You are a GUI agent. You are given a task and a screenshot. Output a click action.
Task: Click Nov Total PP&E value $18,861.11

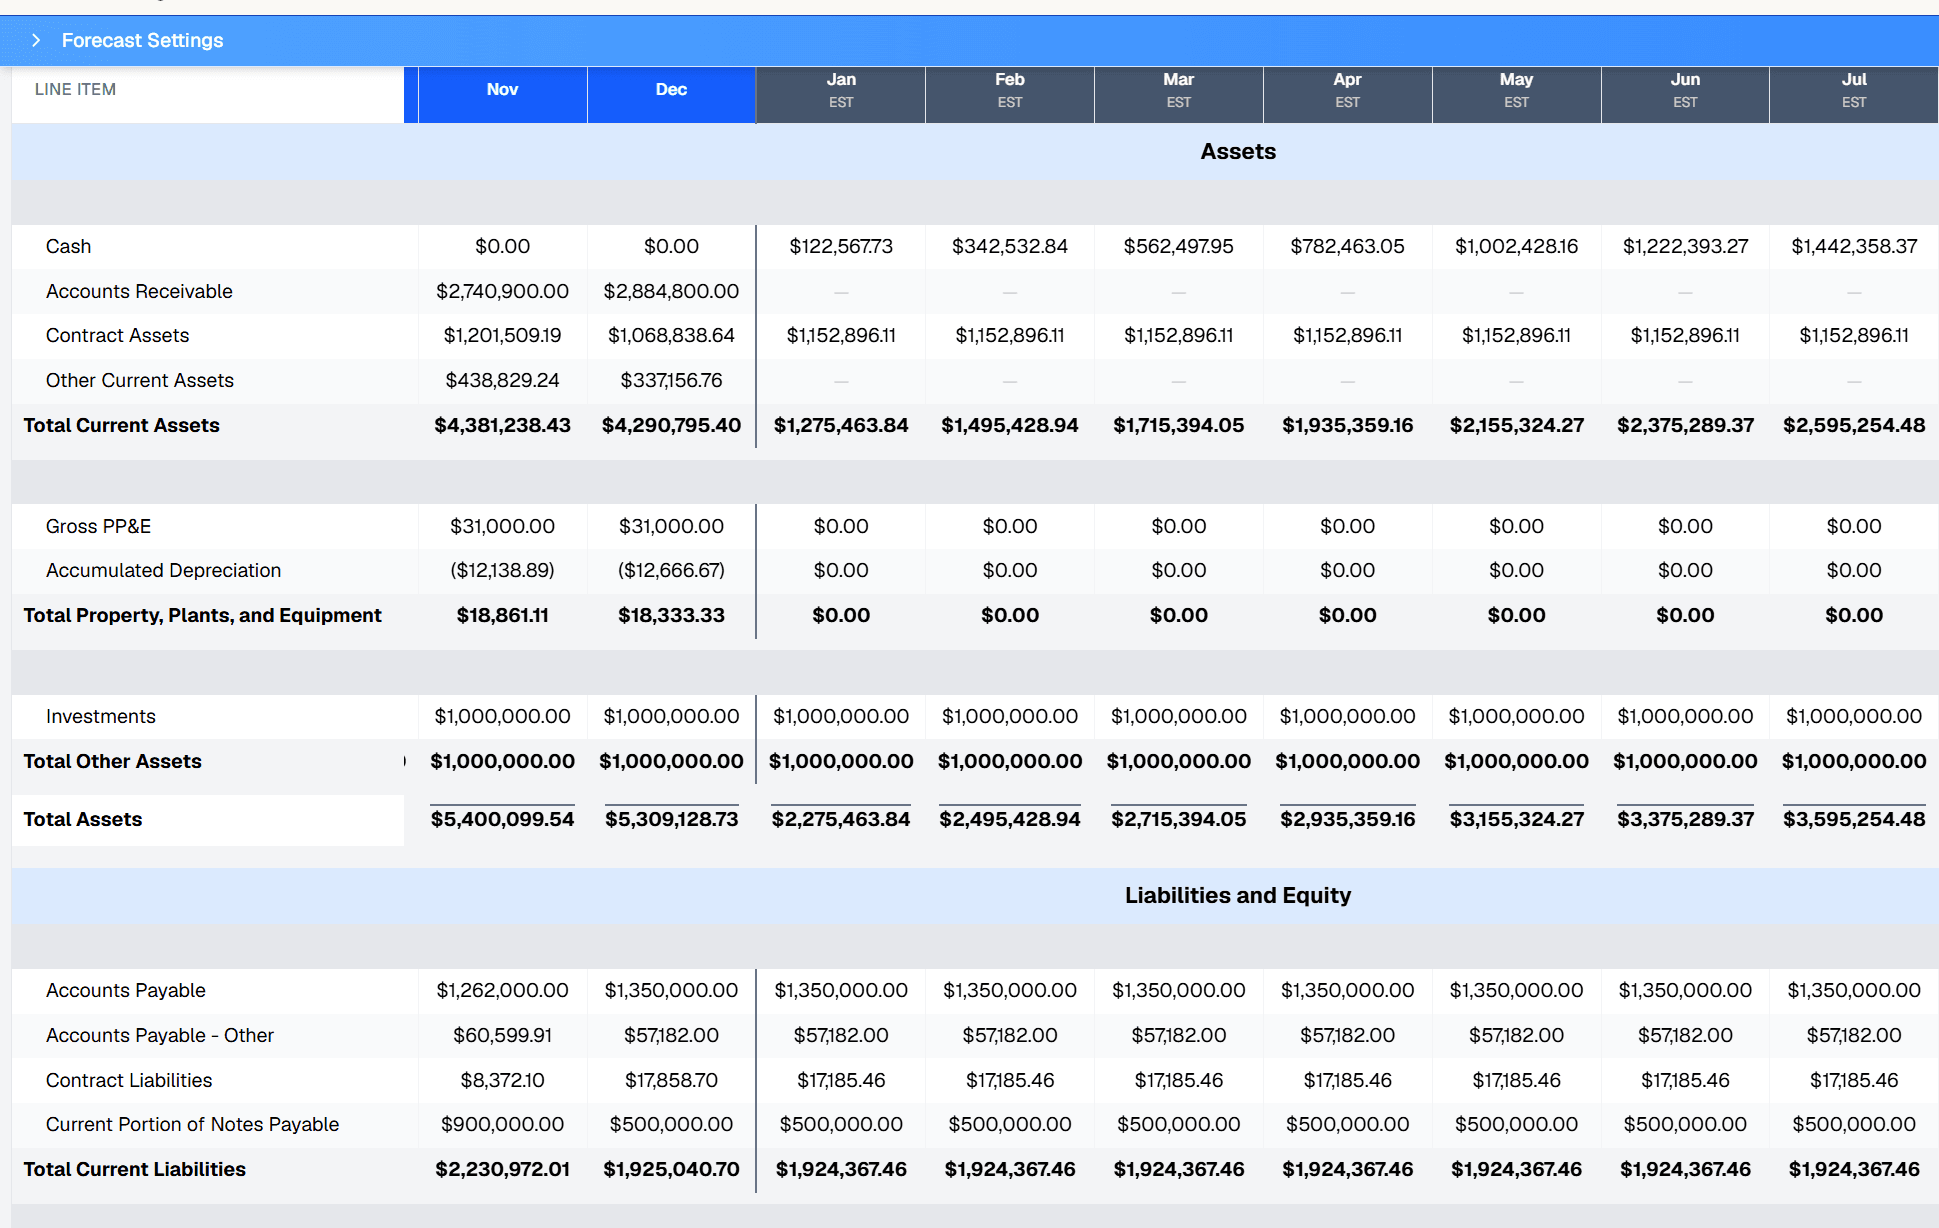pyautogui.click(x=502, y=615)
